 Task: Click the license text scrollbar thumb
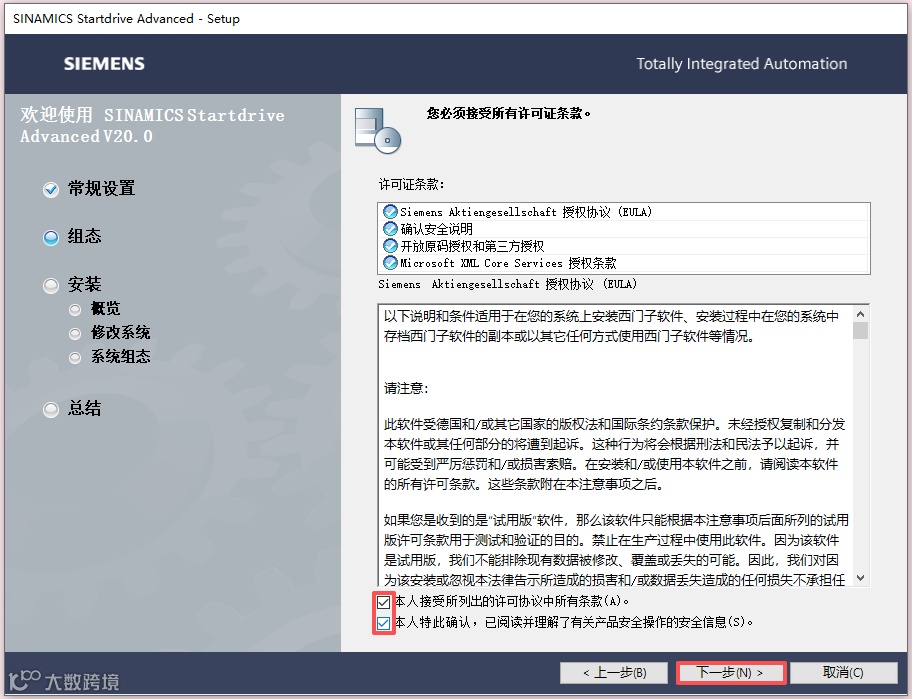pos(861,330)
